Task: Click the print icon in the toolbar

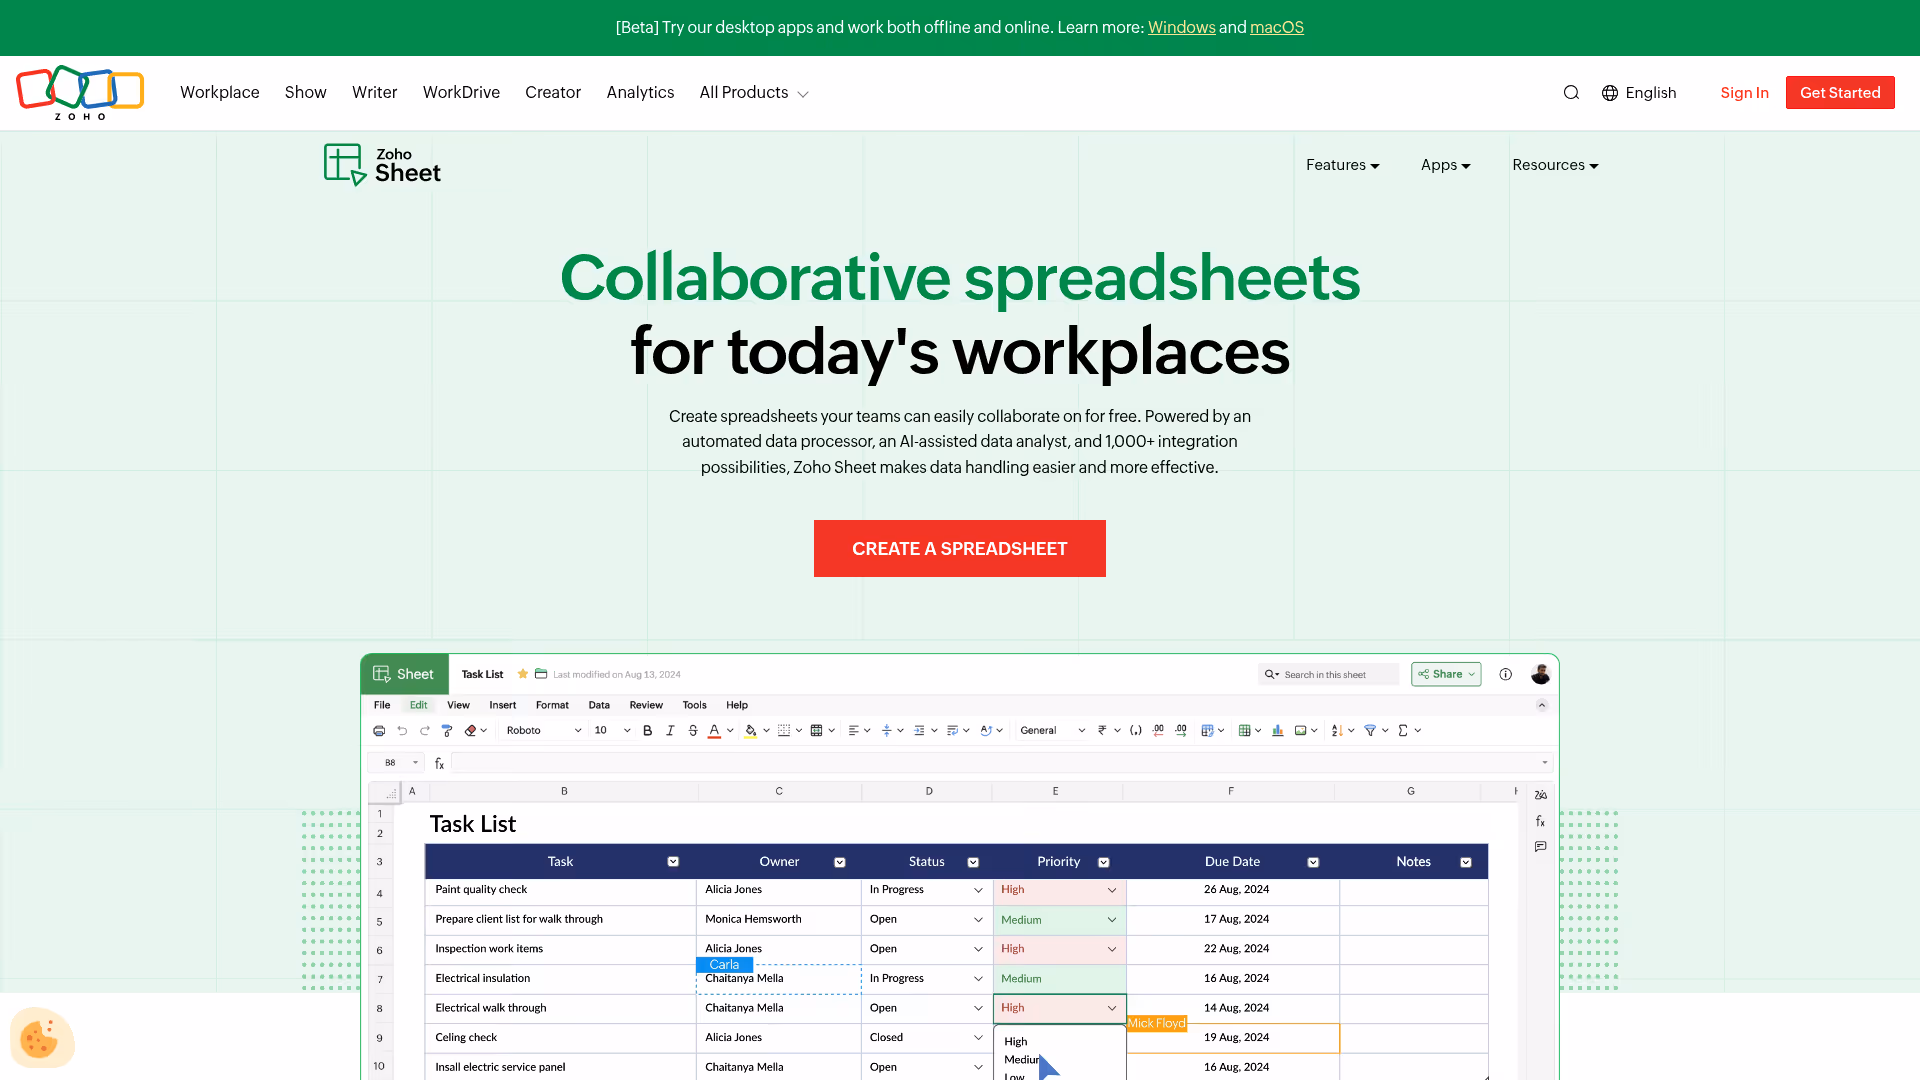Action: [379, 730]
